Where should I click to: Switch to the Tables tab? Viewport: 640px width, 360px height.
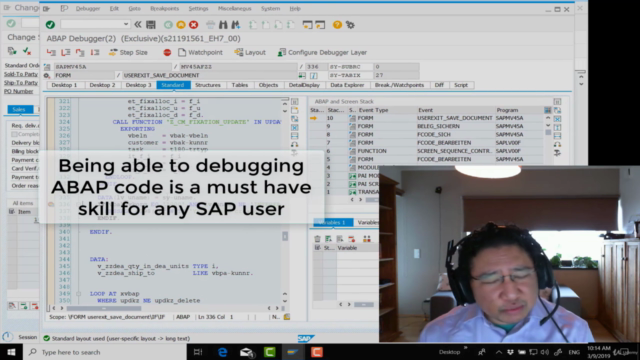(x=240, y=85)
